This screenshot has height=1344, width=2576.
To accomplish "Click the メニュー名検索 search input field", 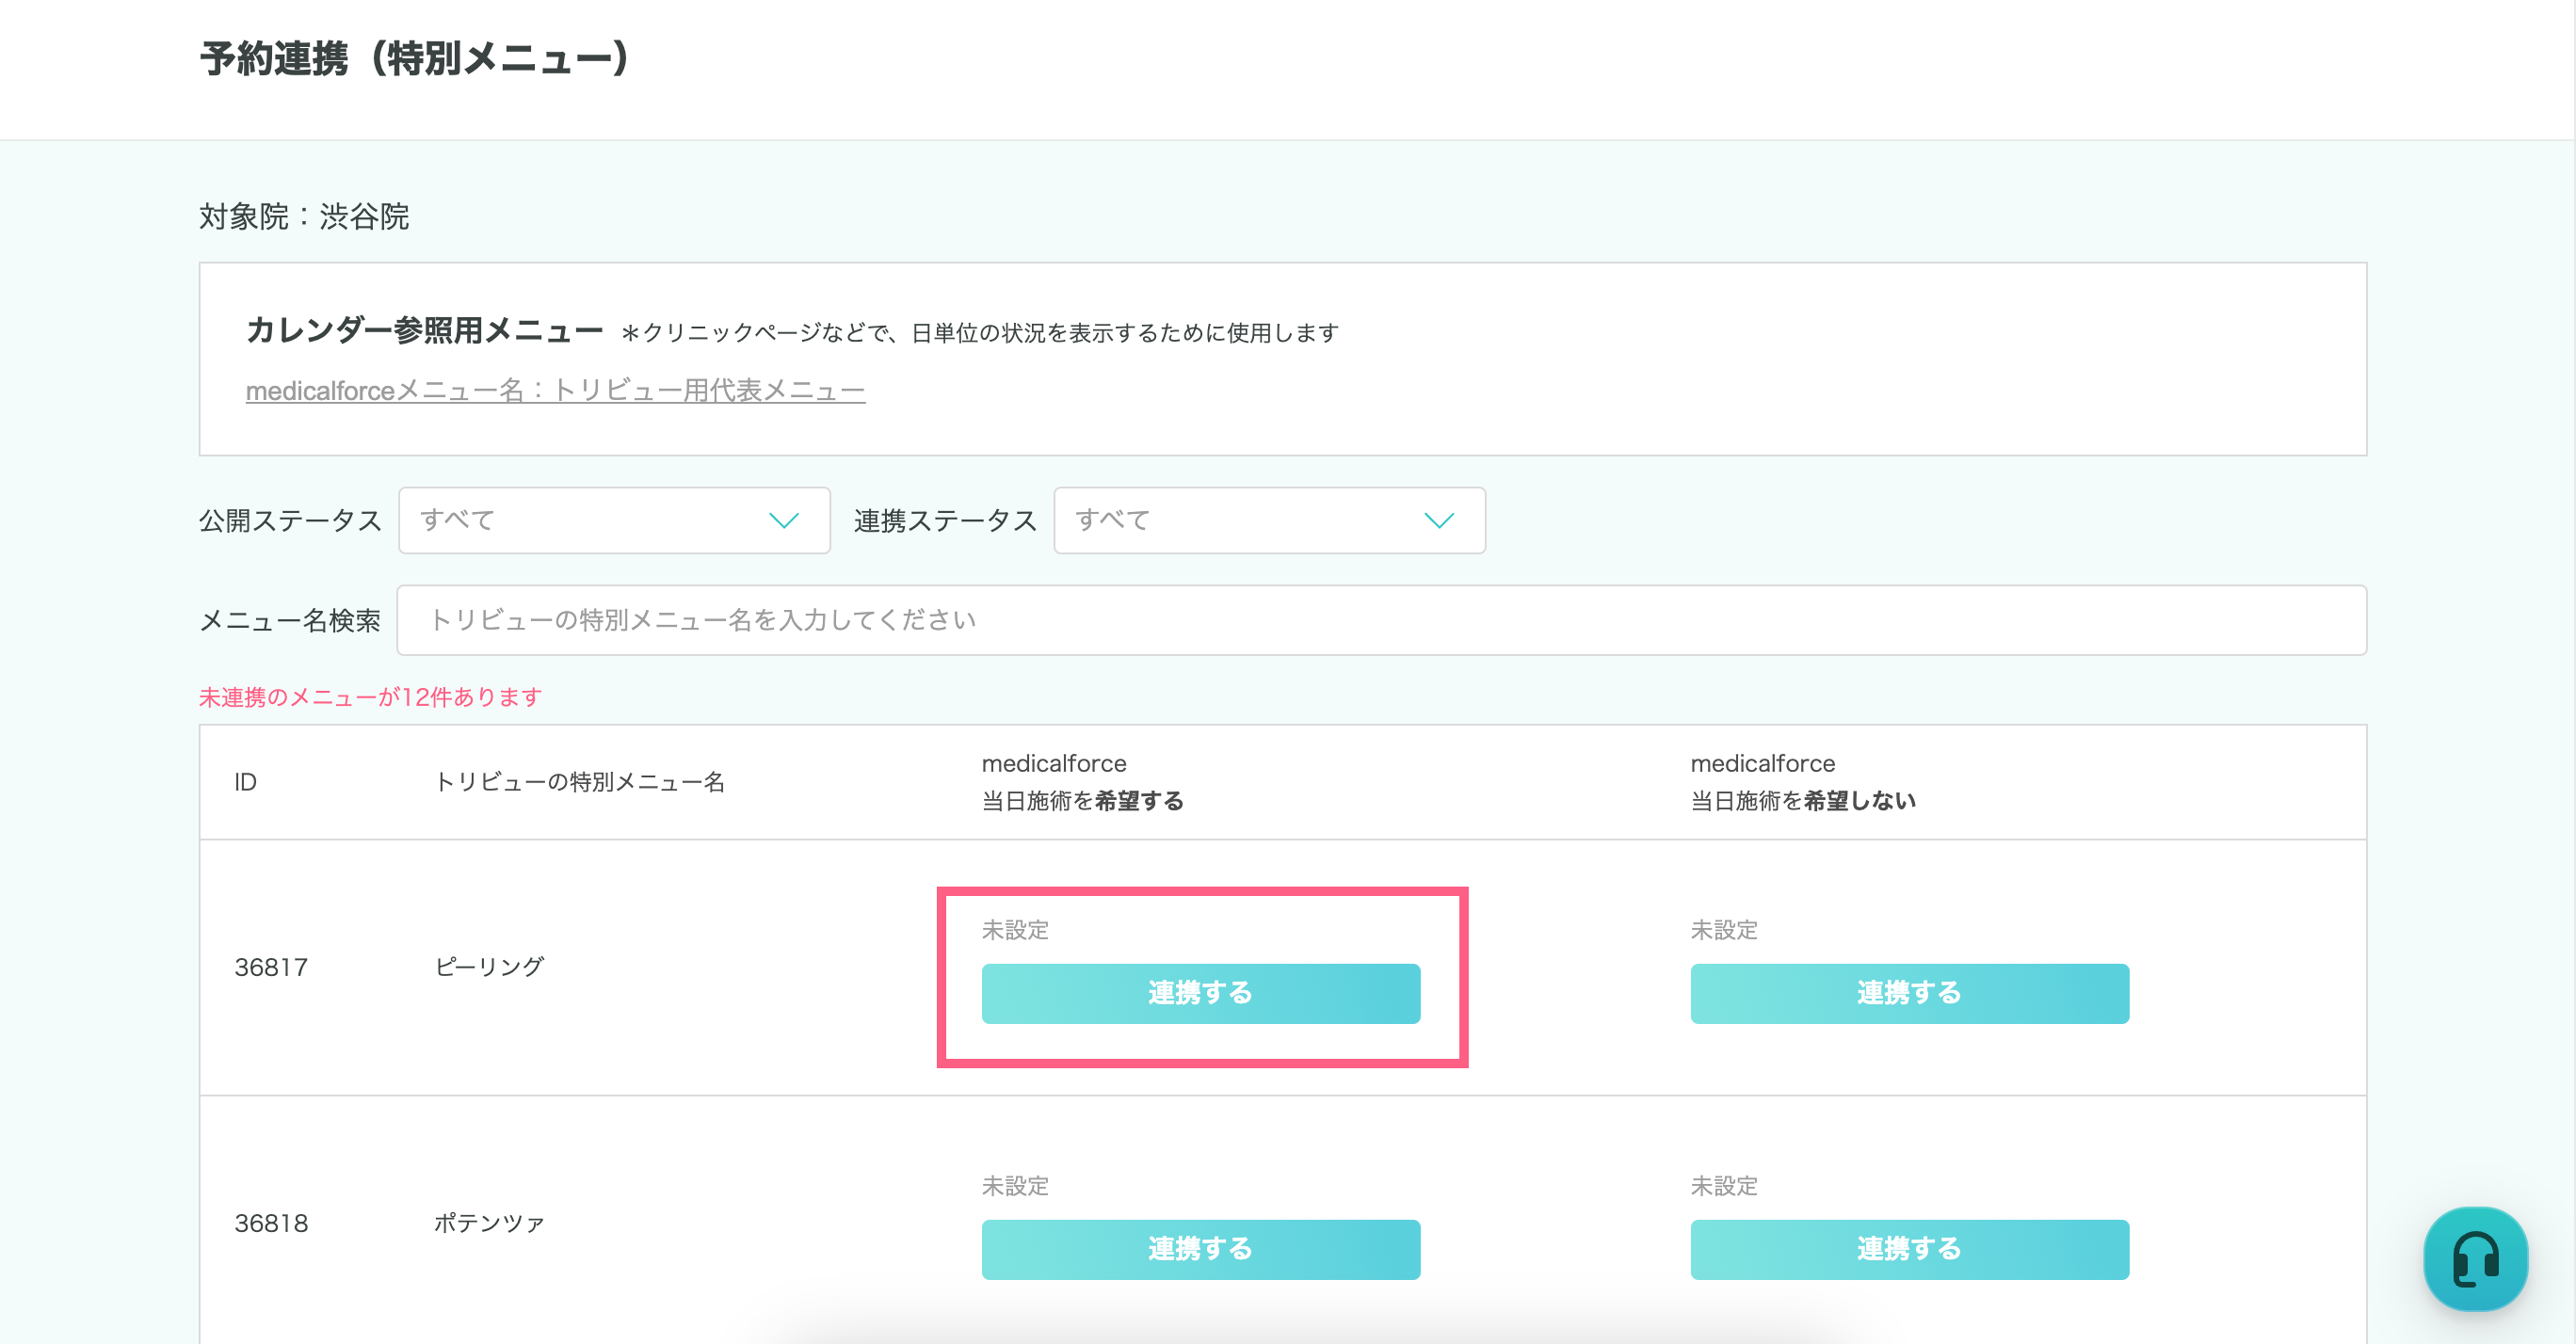I will [x=1380, y=620].
